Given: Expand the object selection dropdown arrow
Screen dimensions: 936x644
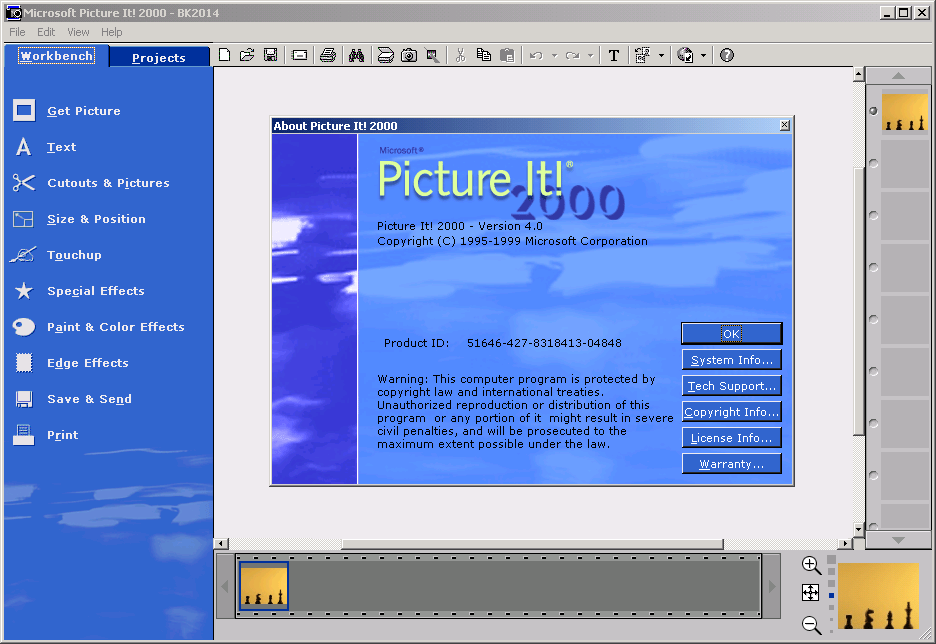Looking at the screenshot, I should 661,56.
